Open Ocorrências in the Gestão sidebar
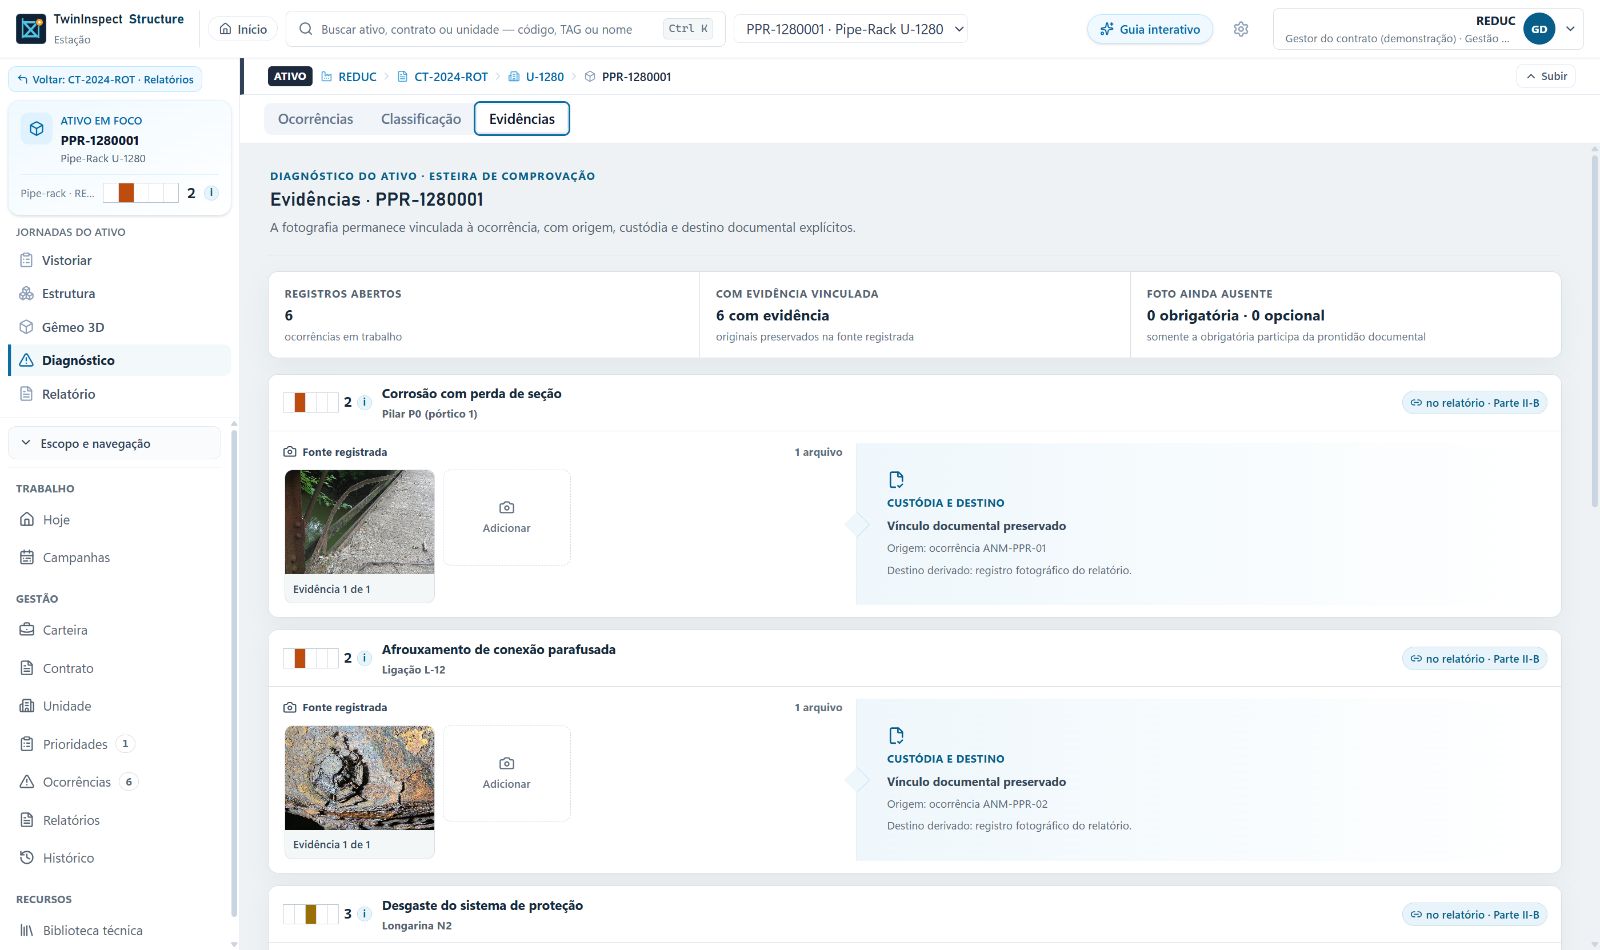1600x950 pixels. (x=114, y=782)
